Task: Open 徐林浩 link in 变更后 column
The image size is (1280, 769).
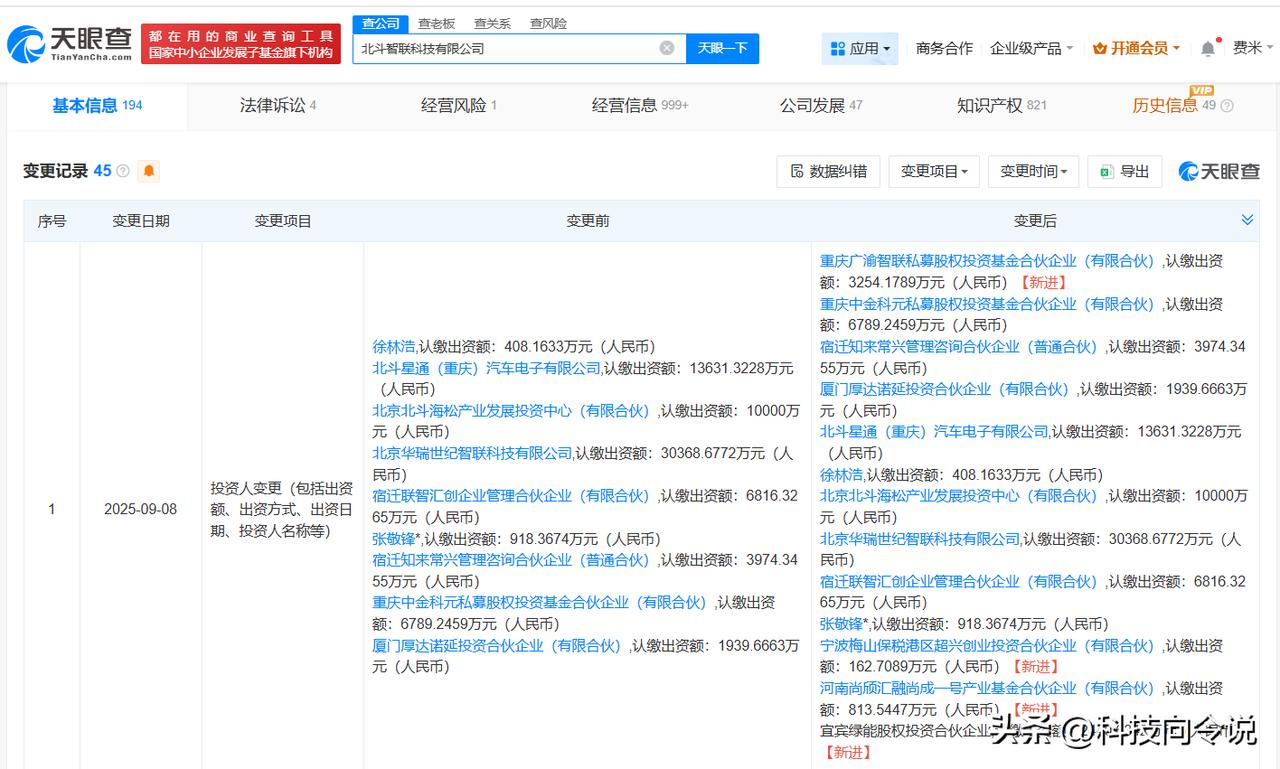Action: point(841,475)
